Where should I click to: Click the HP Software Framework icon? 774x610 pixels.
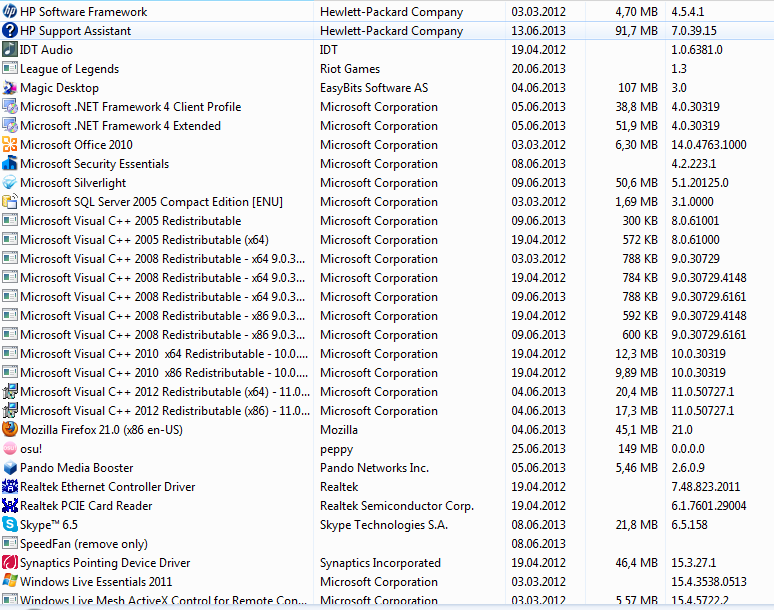(x=10, y=11)
